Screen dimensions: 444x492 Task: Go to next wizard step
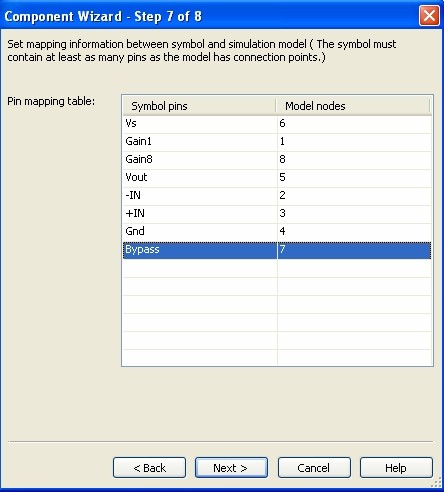231,468
